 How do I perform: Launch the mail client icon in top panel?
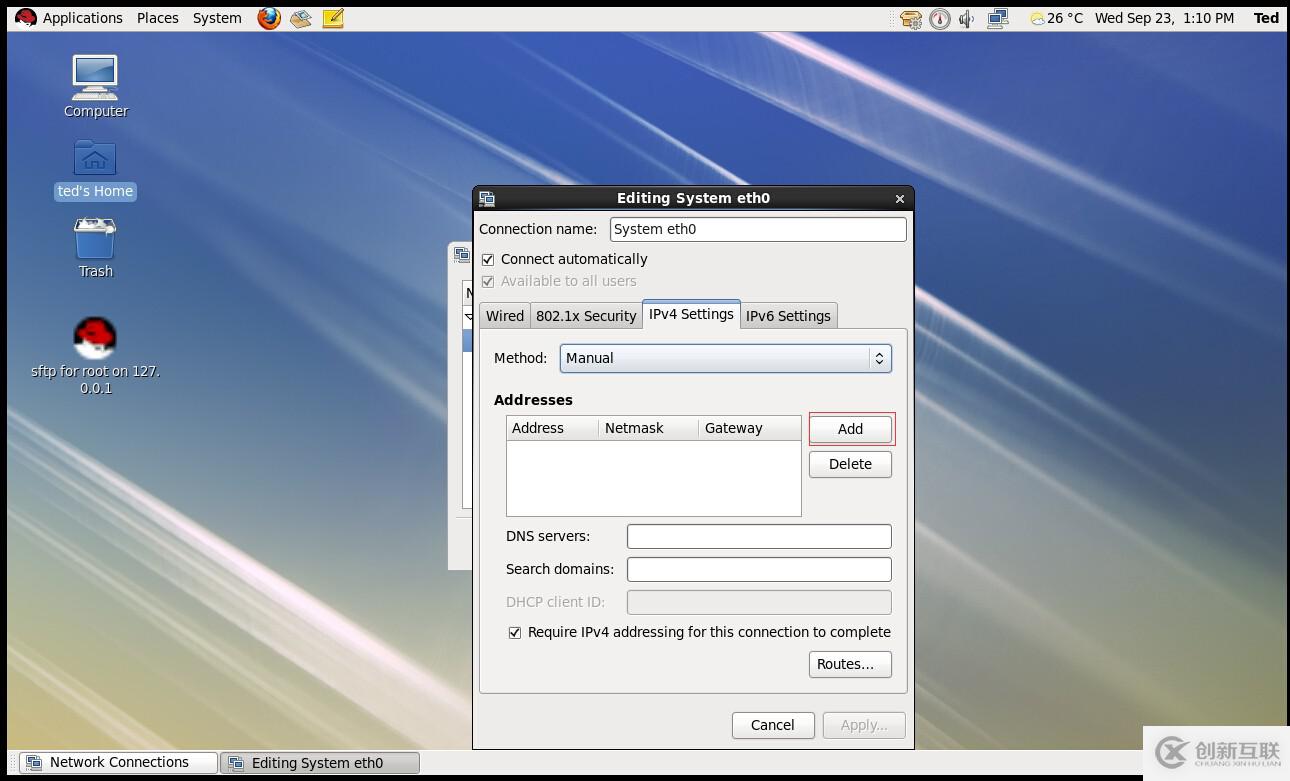coord(301,18)
